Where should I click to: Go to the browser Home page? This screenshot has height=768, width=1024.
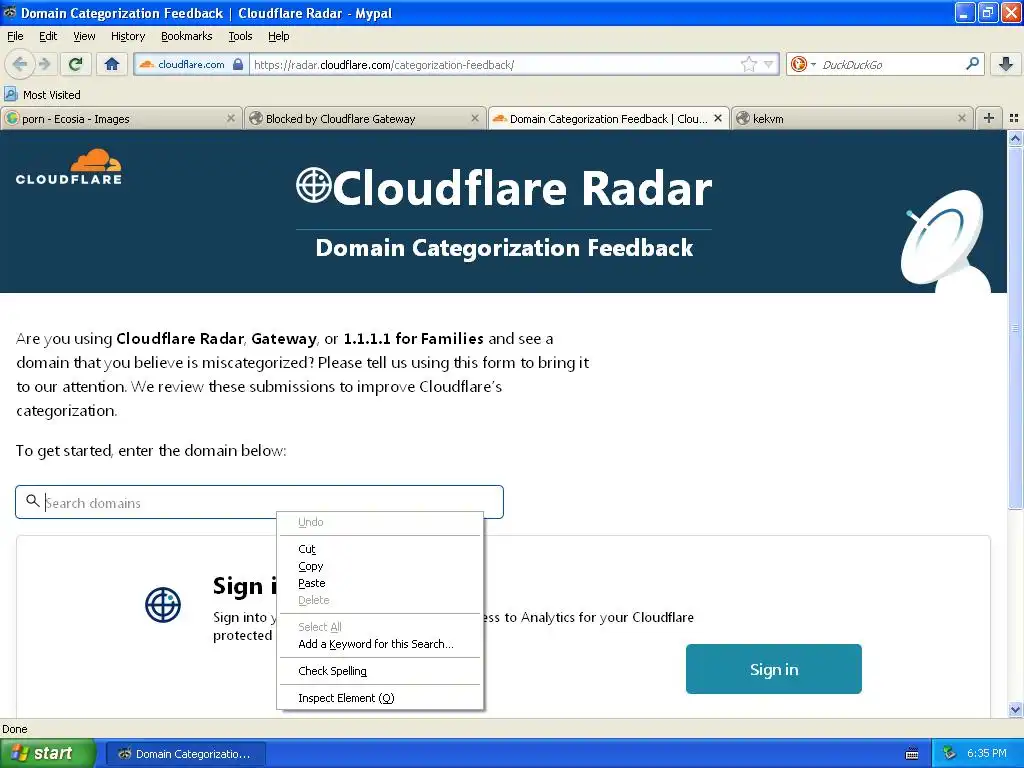tap(112, 64)
